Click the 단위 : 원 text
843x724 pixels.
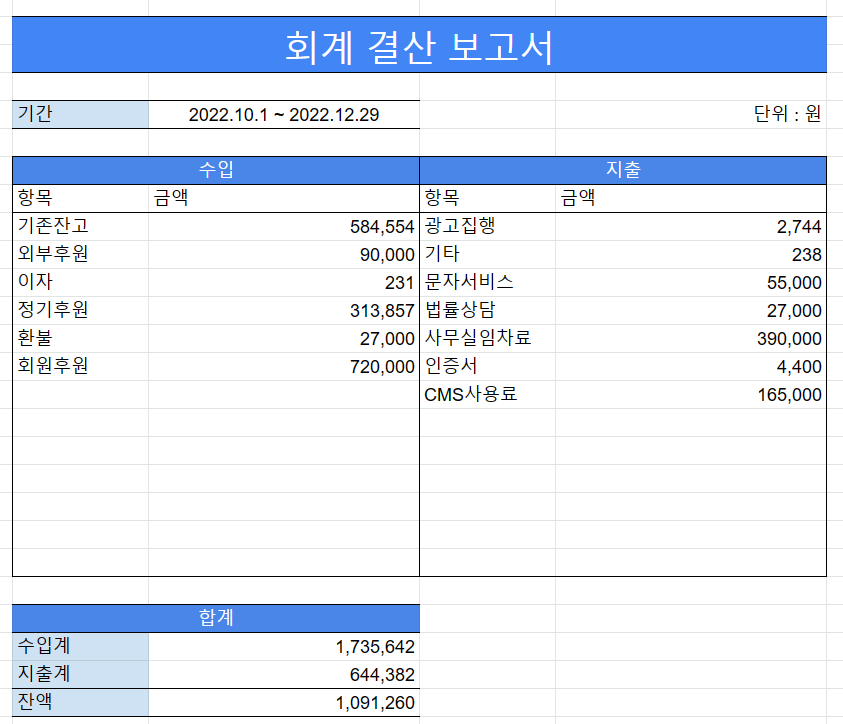[787, 114]
